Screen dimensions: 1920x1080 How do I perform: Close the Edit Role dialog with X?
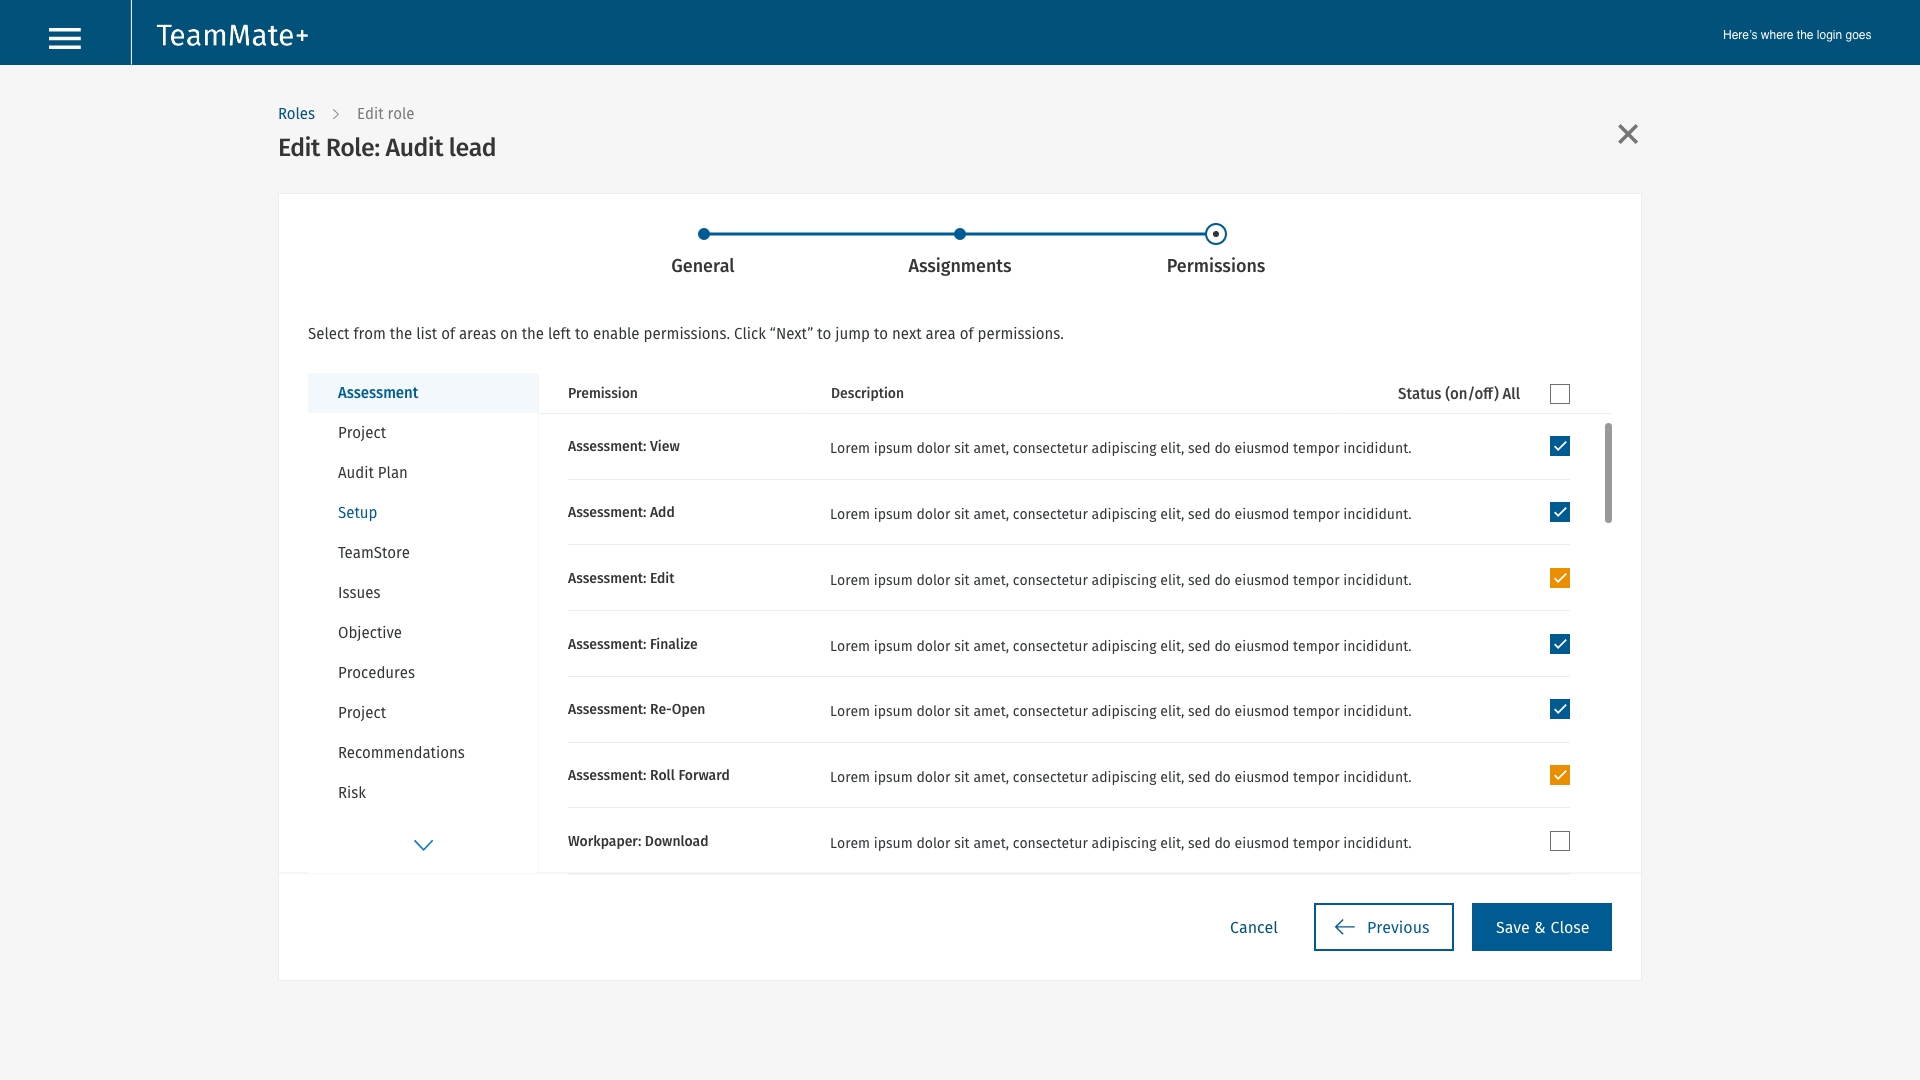click(1628, 134)
